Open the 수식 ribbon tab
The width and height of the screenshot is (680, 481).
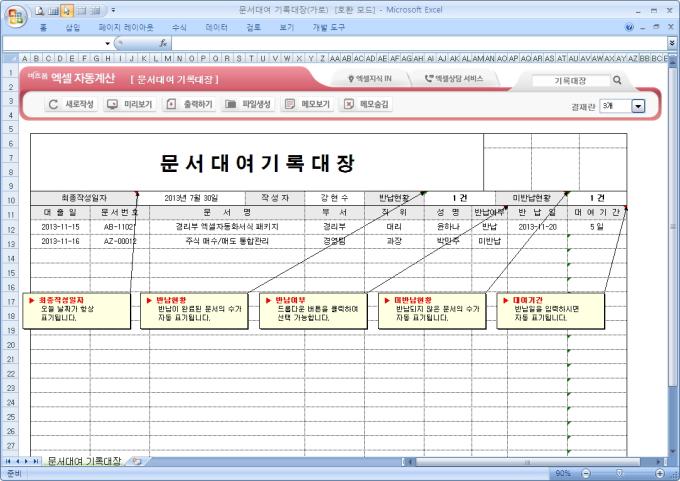coord(179,28)
